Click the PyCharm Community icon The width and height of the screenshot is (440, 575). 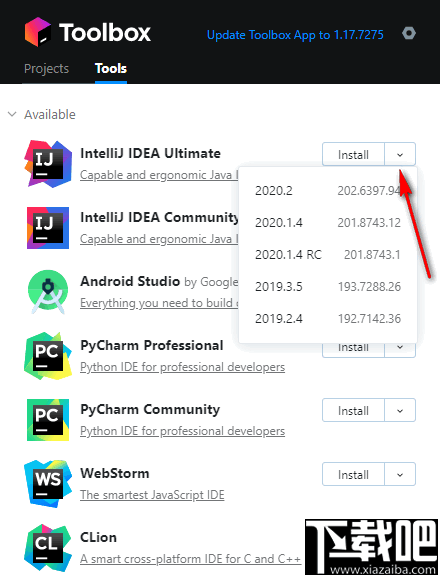(x=48, y=420)
